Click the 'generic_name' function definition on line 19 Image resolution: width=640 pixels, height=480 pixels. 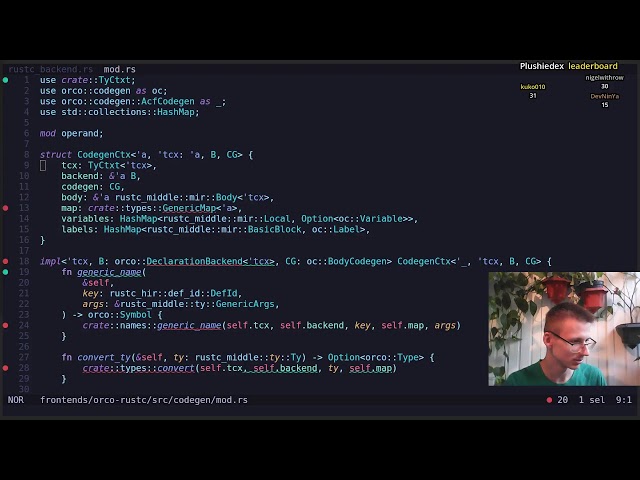[x=109, y=272]
